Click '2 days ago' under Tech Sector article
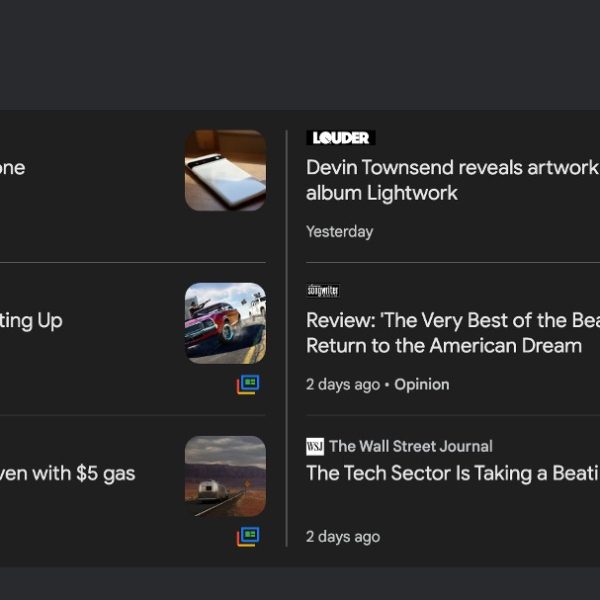Screen dimensions: 600x600 pos(343,537)
